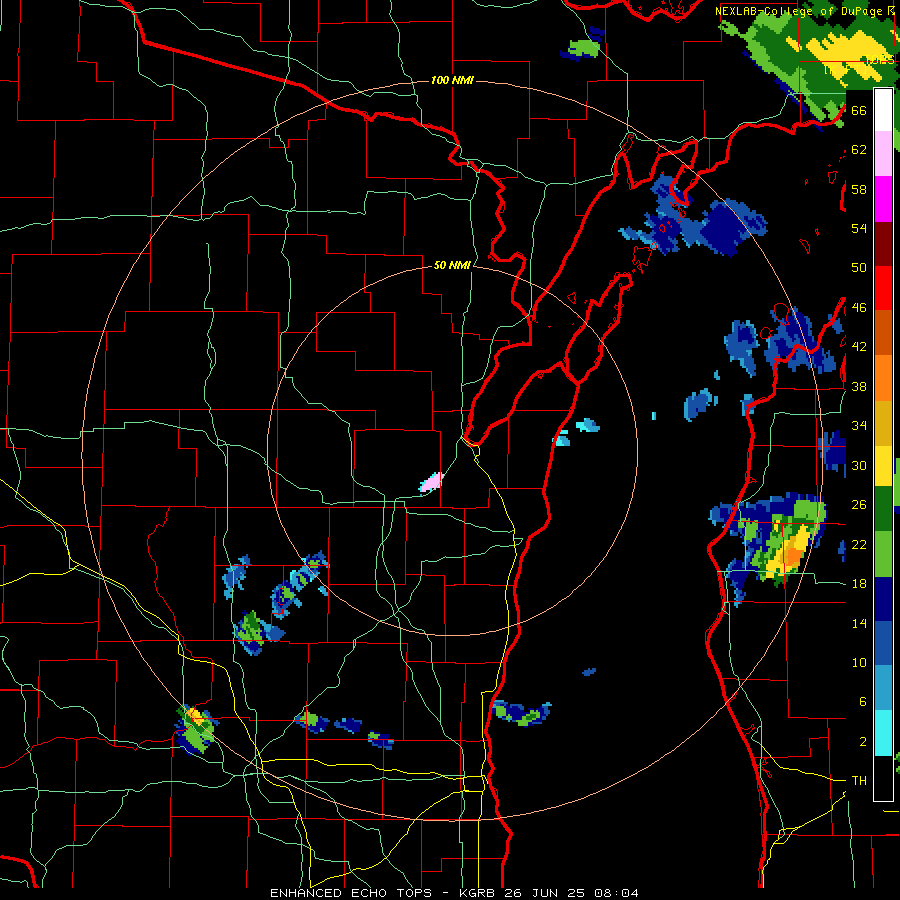The image size is (900, 900).
Task: Click the "58" legend scale value
Action: (859, 189)
